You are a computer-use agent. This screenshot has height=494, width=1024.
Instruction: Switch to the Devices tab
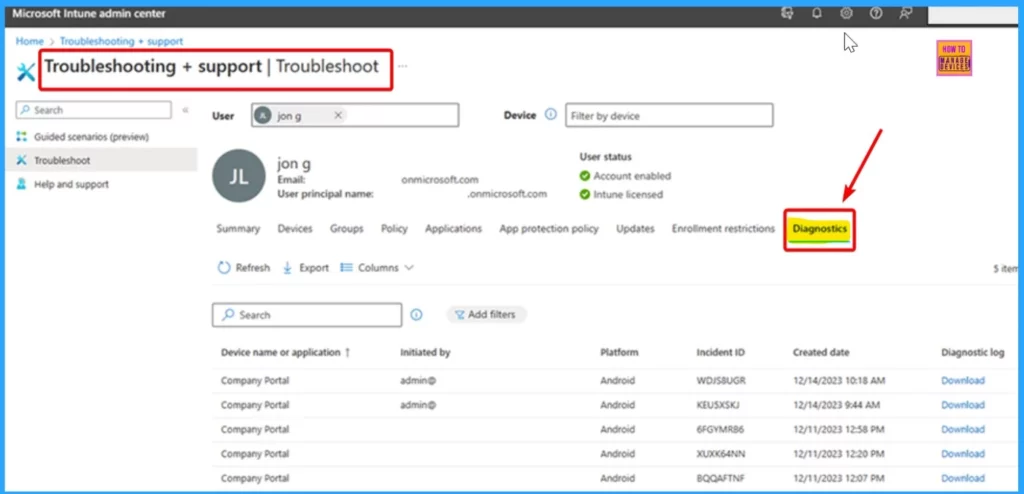tap(295, 229)
